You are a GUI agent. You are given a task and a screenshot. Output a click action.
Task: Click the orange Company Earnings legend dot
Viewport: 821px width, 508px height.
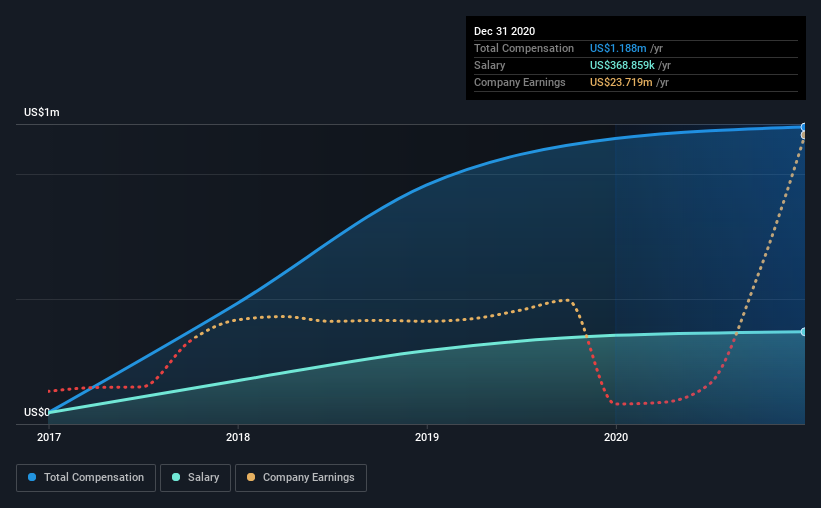251,477
